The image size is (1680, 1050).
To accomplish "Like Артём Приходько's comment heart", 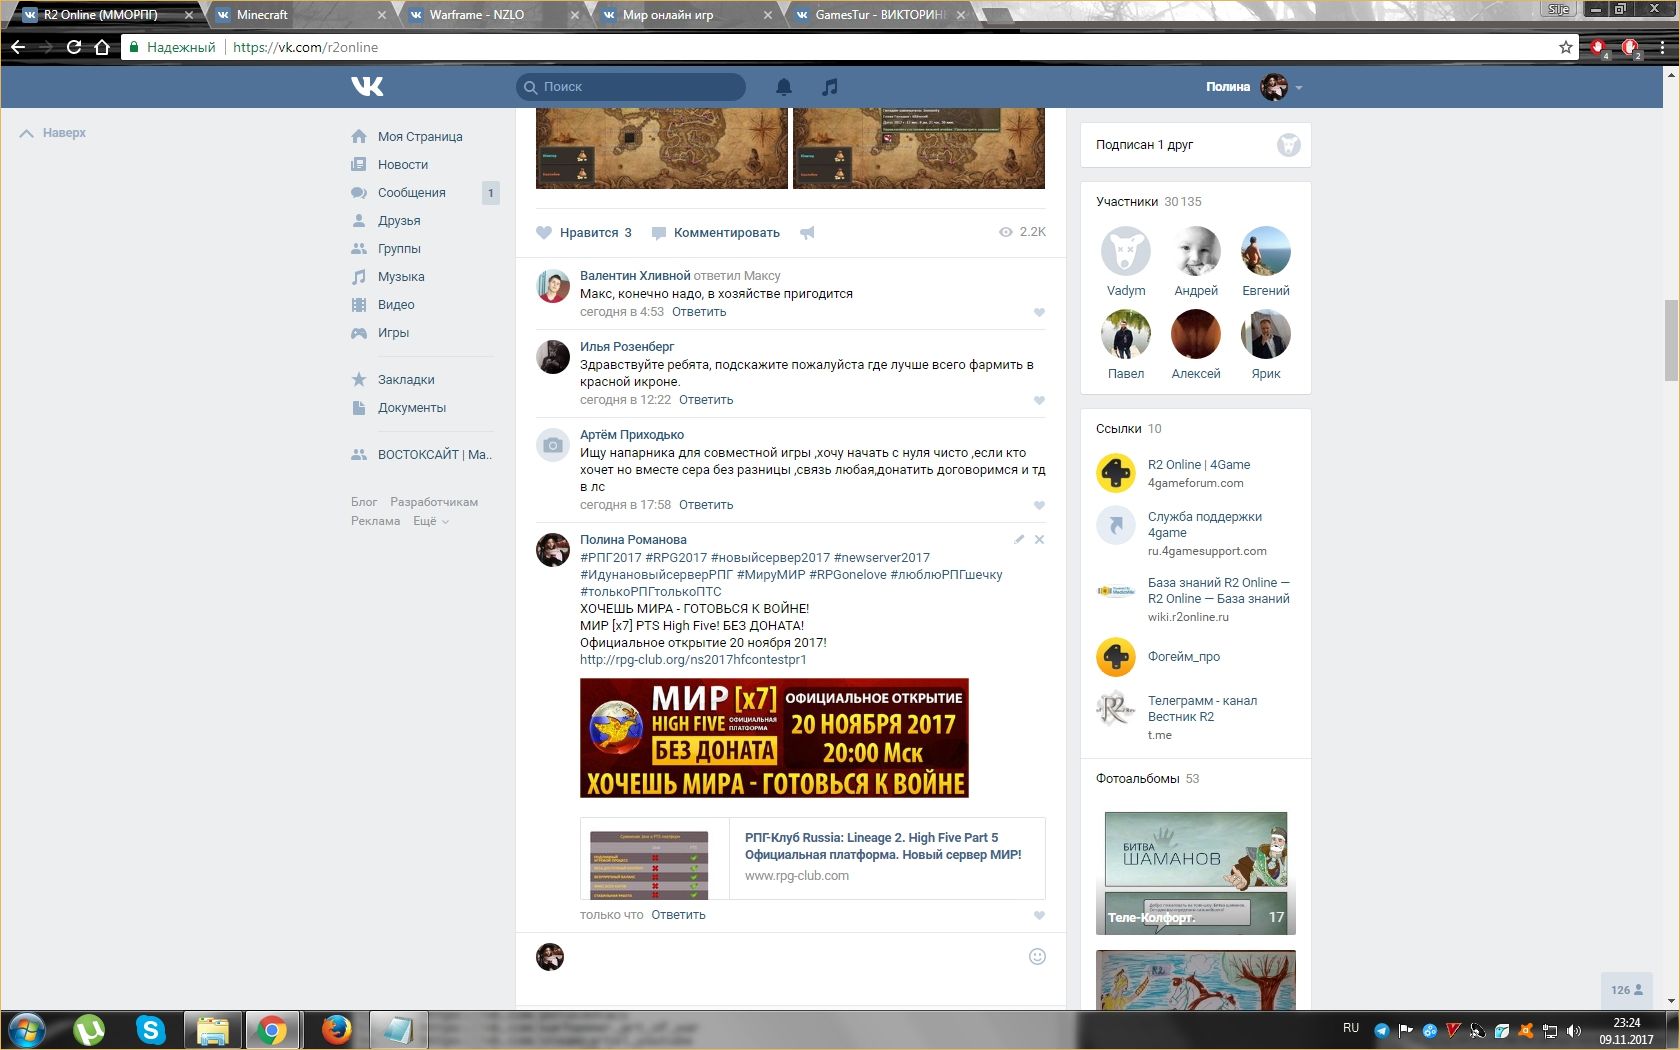I will [x=1039, y=505].
